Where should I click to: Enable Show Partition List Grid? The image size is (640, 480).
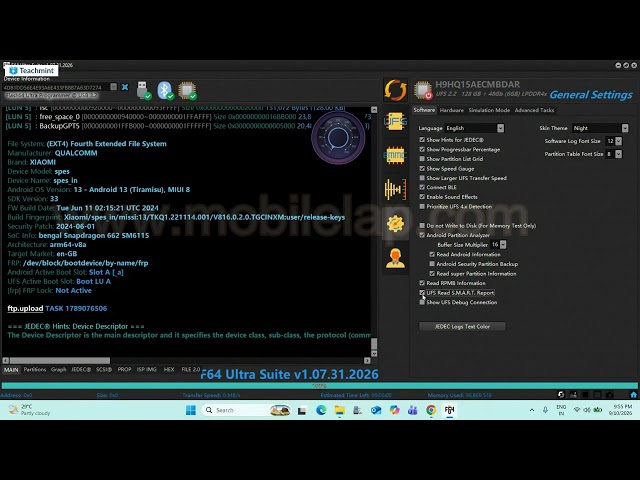pos(422,159)
